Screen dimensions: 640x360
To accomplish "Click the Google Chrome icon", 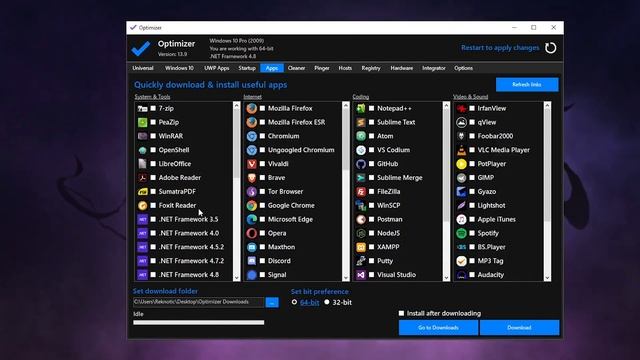I will click(252, 205).
